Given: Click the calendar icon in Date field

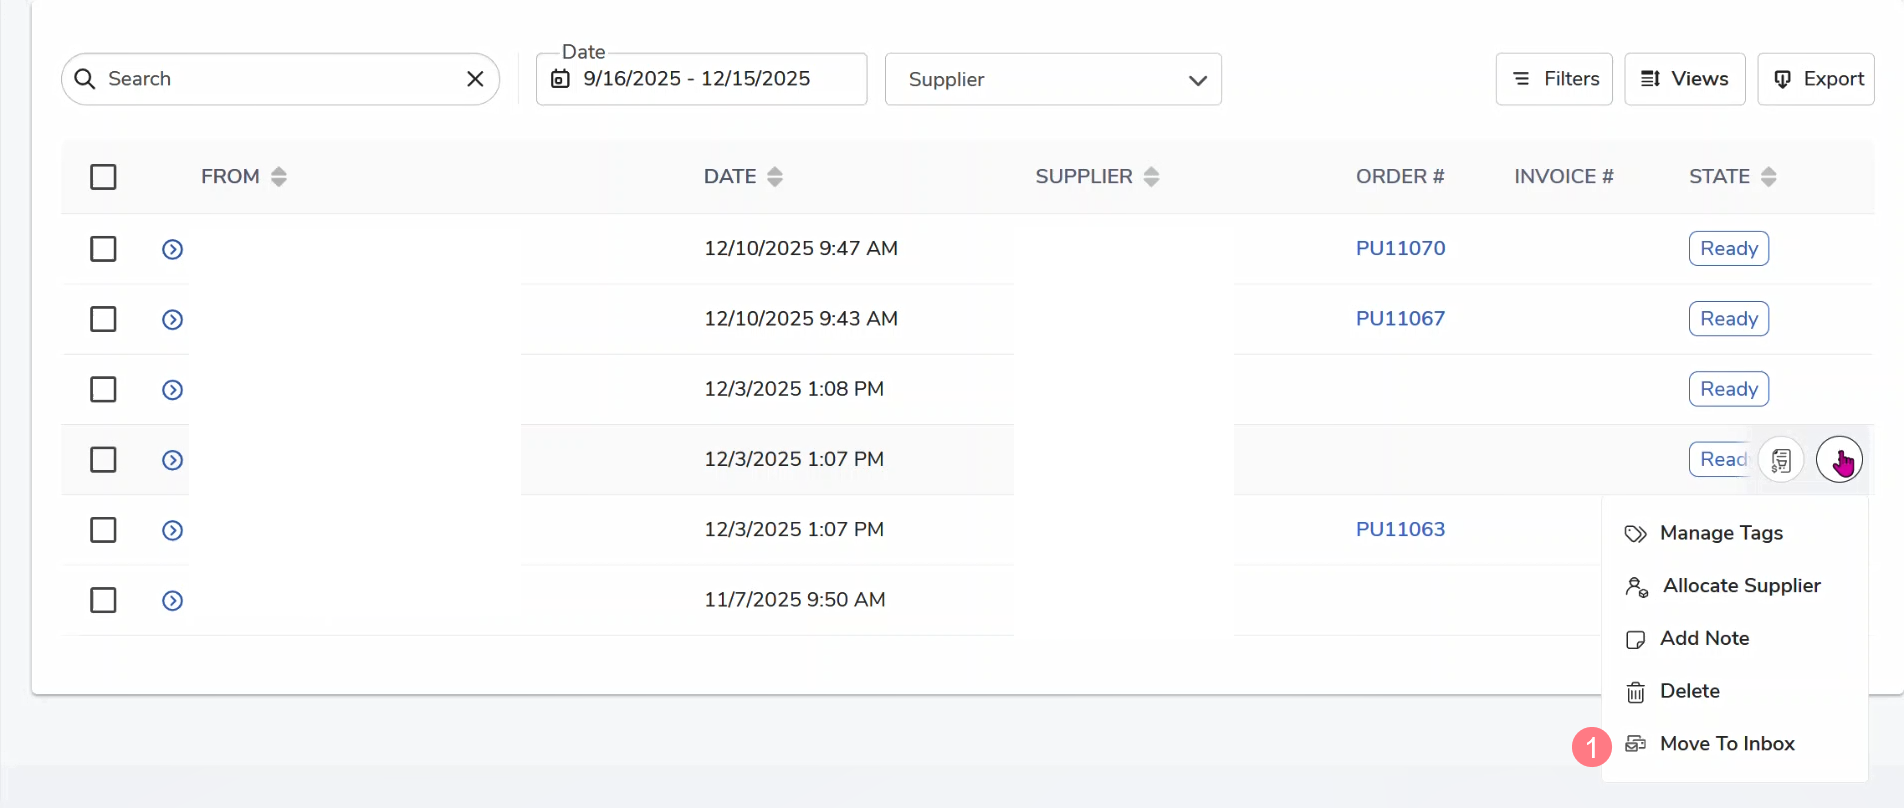Looking at the screenshot, I should (560, 79).
